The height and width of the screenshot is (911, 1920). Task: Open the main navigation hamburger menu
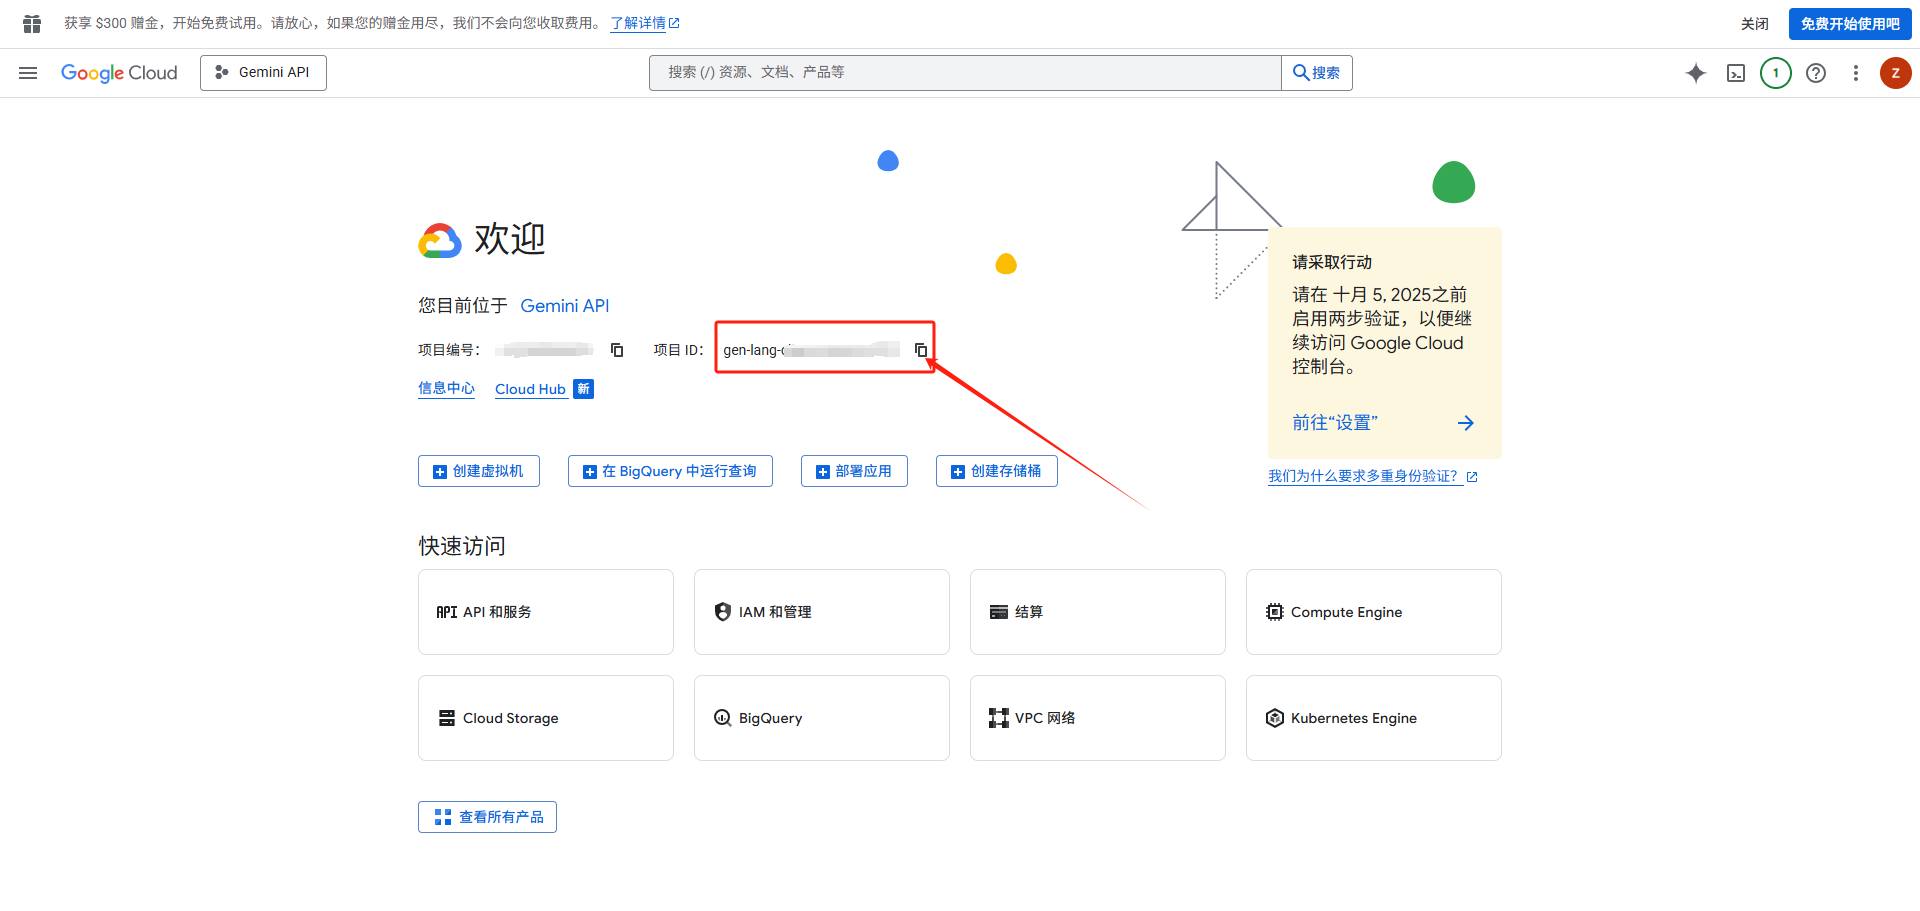click(28, 73)
